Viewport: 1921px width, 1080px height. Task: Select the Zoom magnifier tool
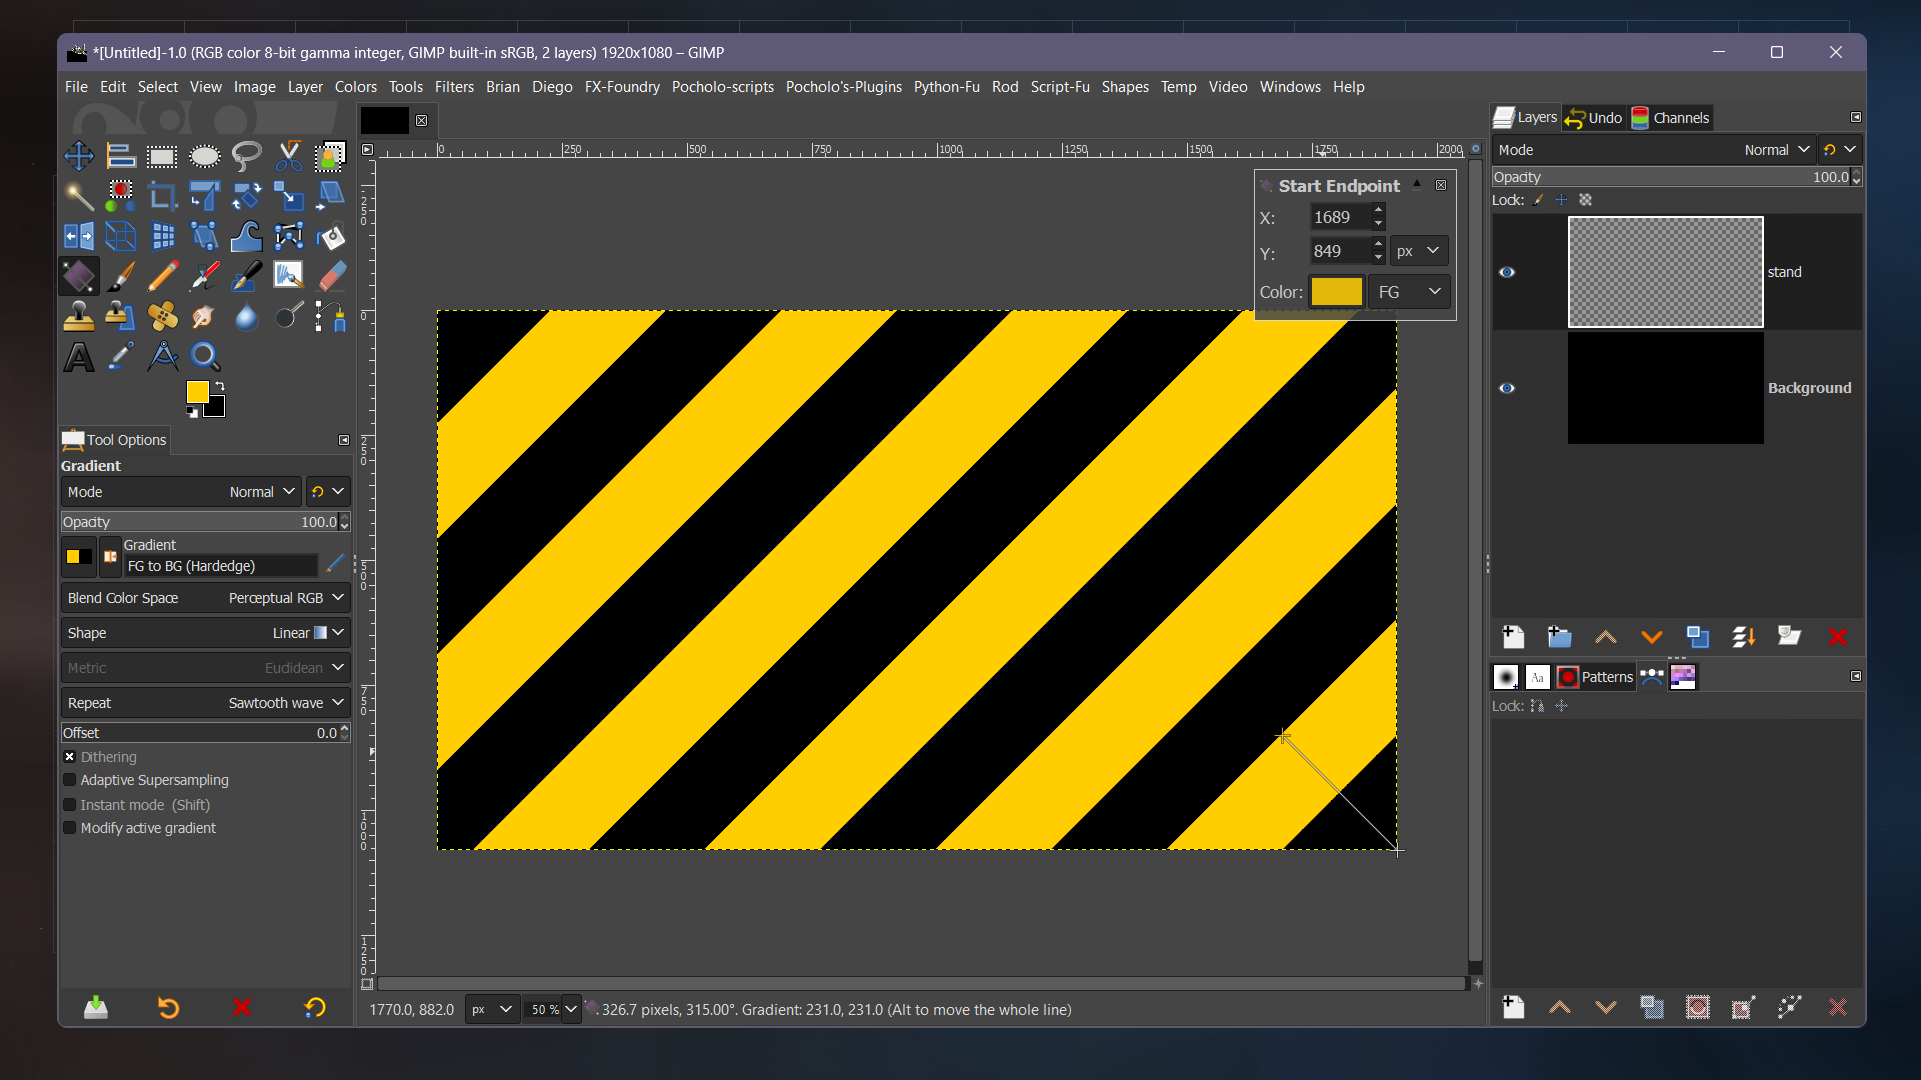pyautogui.click(x=205, y=357)
